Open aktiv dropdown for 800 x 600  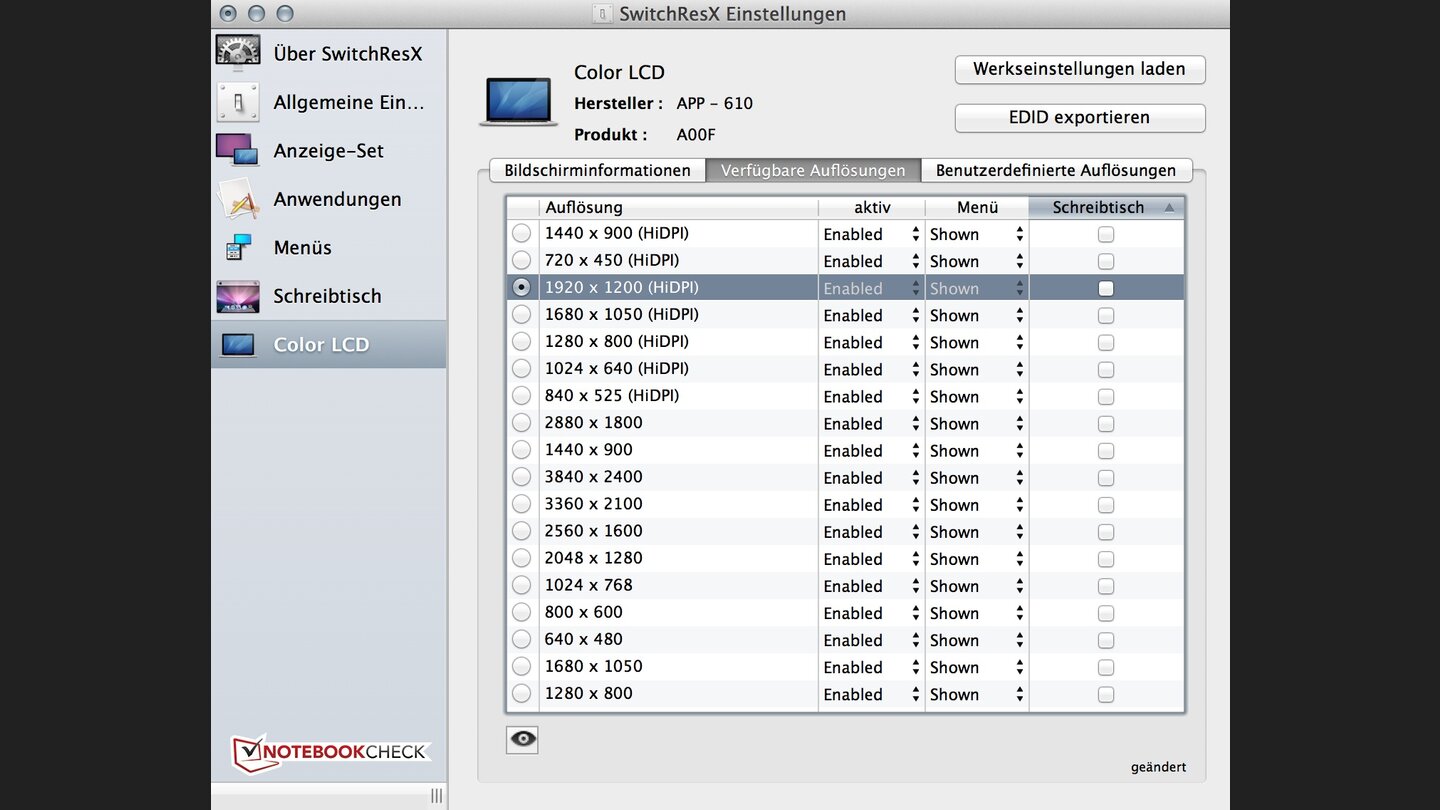pyautogui.click(x=871, y=612)
